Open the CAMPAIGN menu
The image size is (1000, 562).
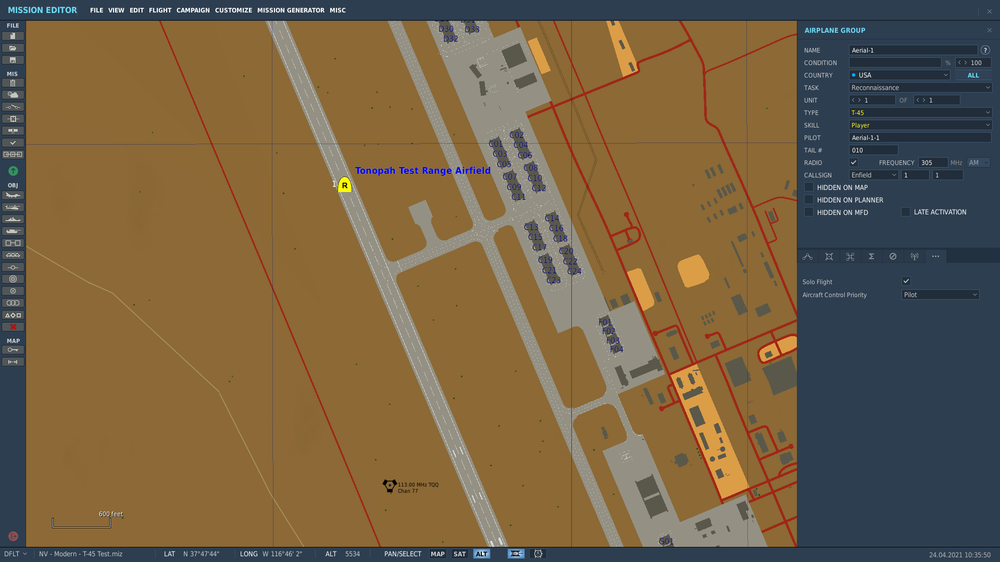[x=193, y=10]
